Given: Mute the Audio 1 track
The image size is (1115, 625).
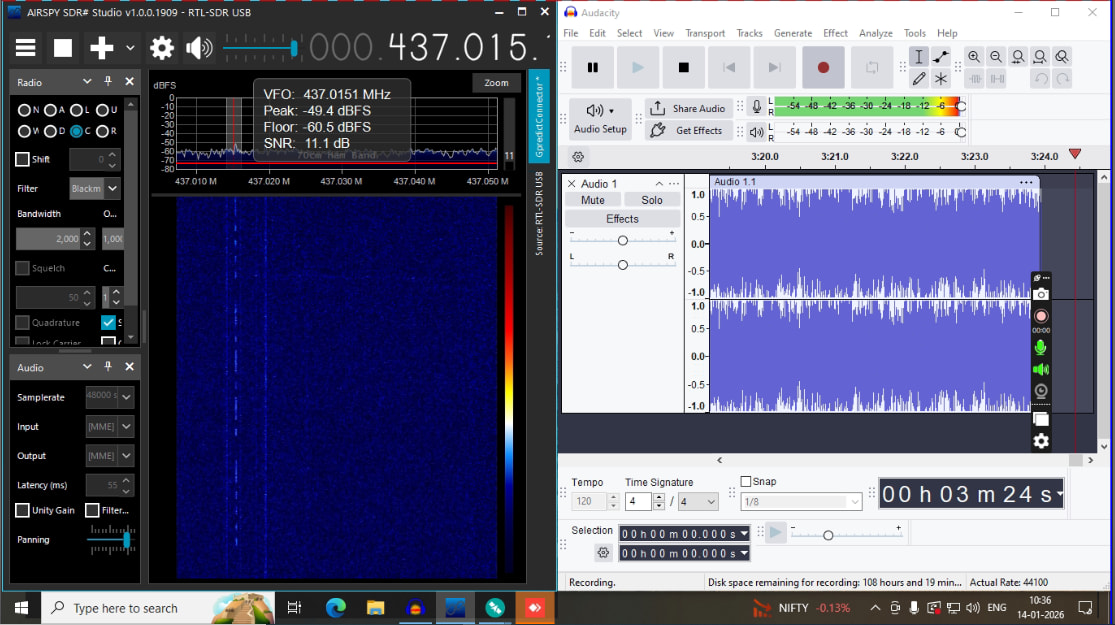Looking at the screenshot, I should click(x=592, y=200).
